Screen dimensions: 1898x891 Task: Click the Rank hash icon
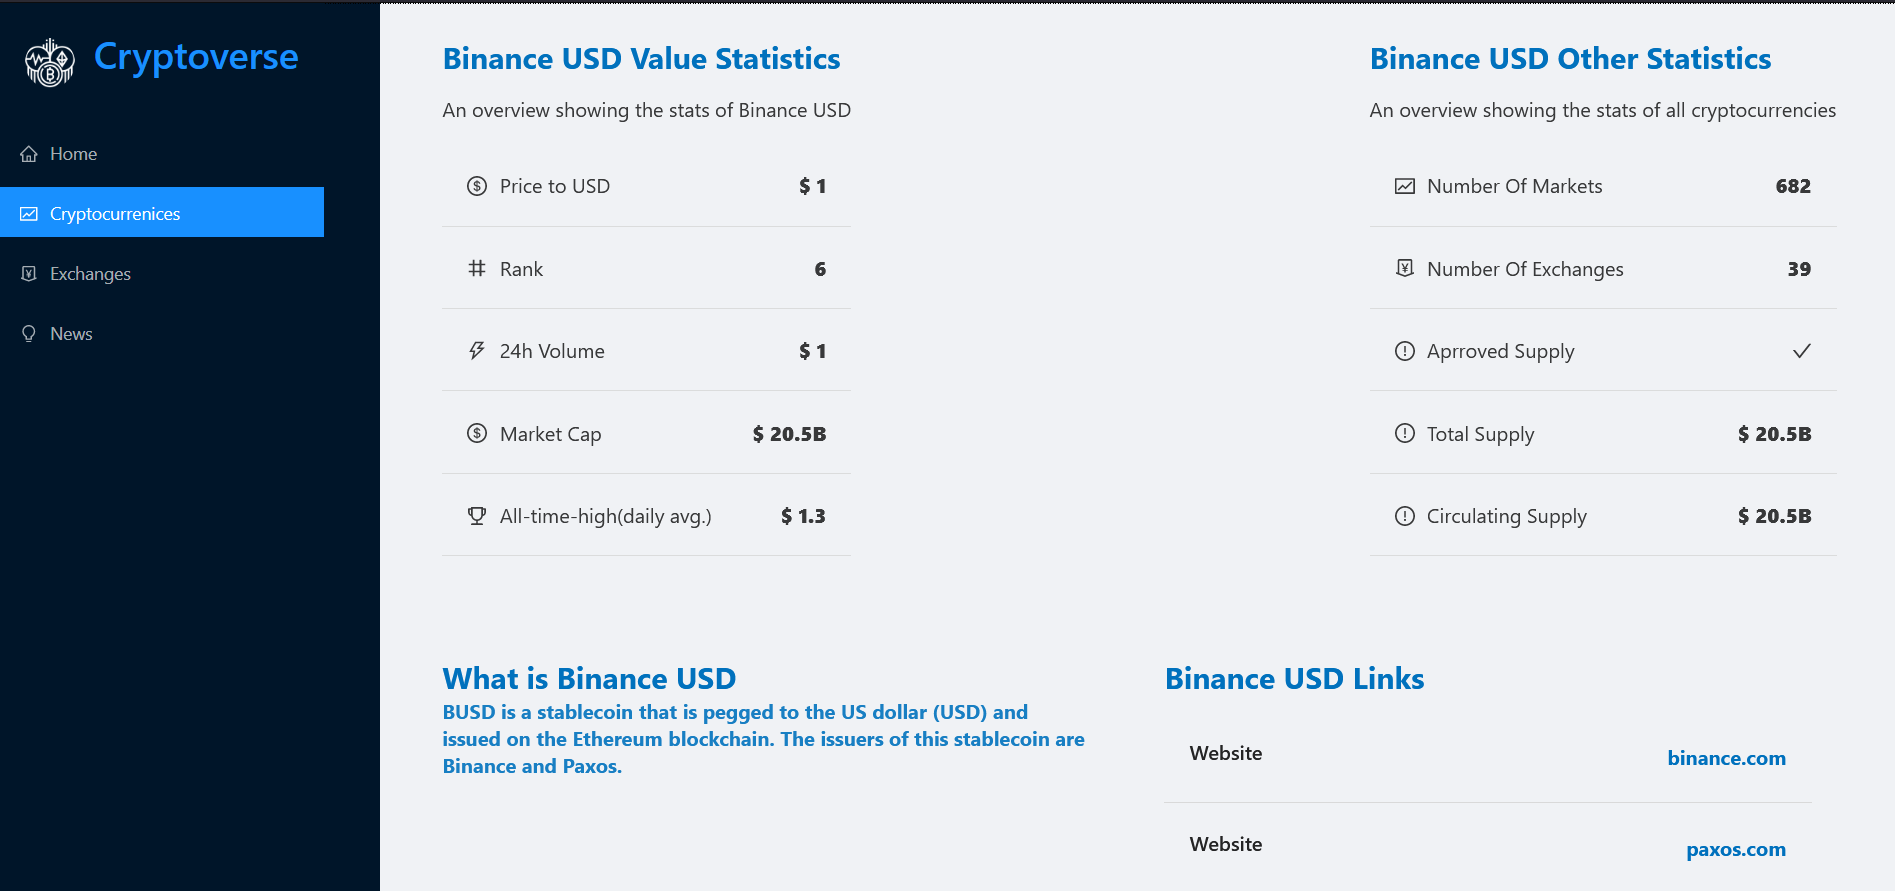(x=477, y=268)
